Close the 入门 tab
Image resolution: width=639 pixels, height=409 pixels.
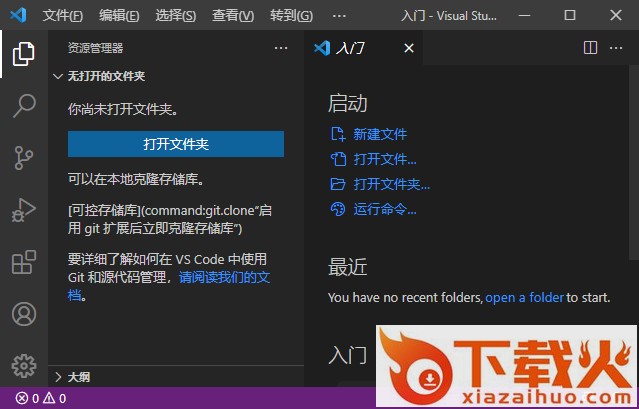point(409,48)
